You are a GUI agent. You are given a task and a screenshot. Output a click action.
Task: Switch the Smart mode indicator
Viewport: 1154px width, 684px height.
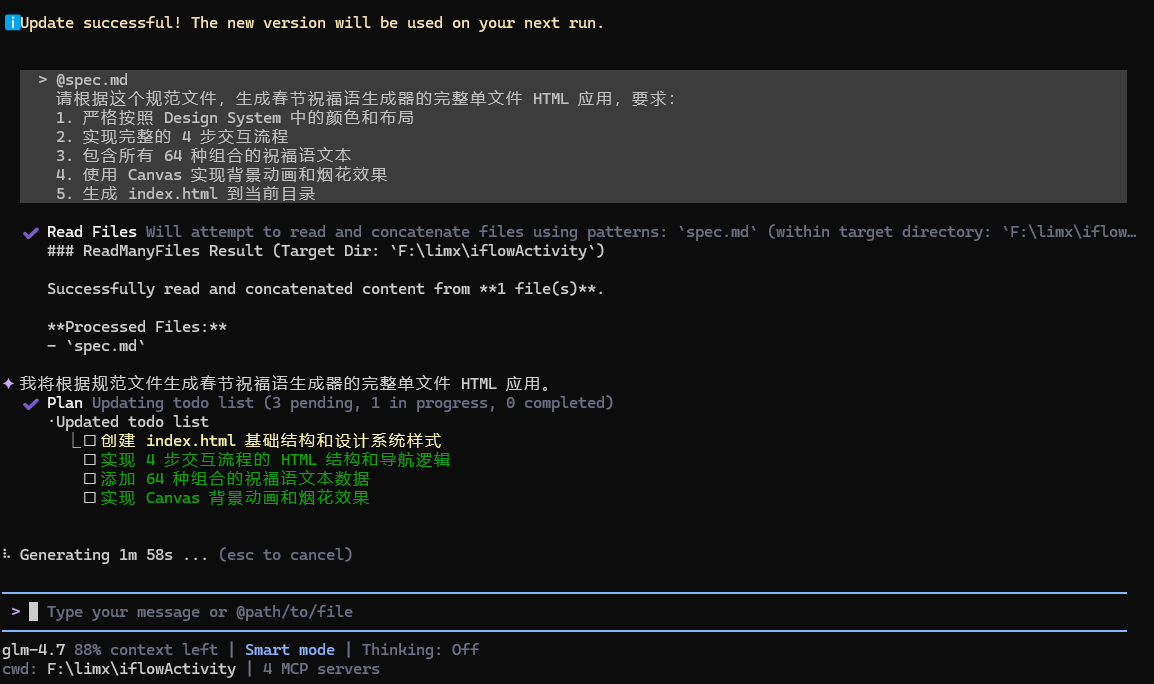(x=290, y=650)
